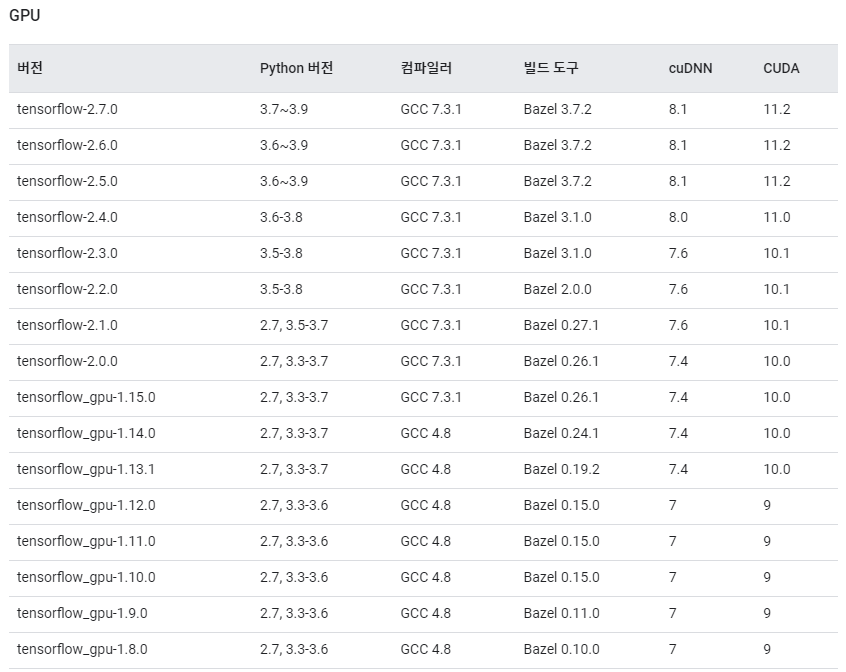846x672 pixels.
Task: Click Bazel 0.10.0 in tensorflow_gpu-1.8.0 row
Action: 562,649
